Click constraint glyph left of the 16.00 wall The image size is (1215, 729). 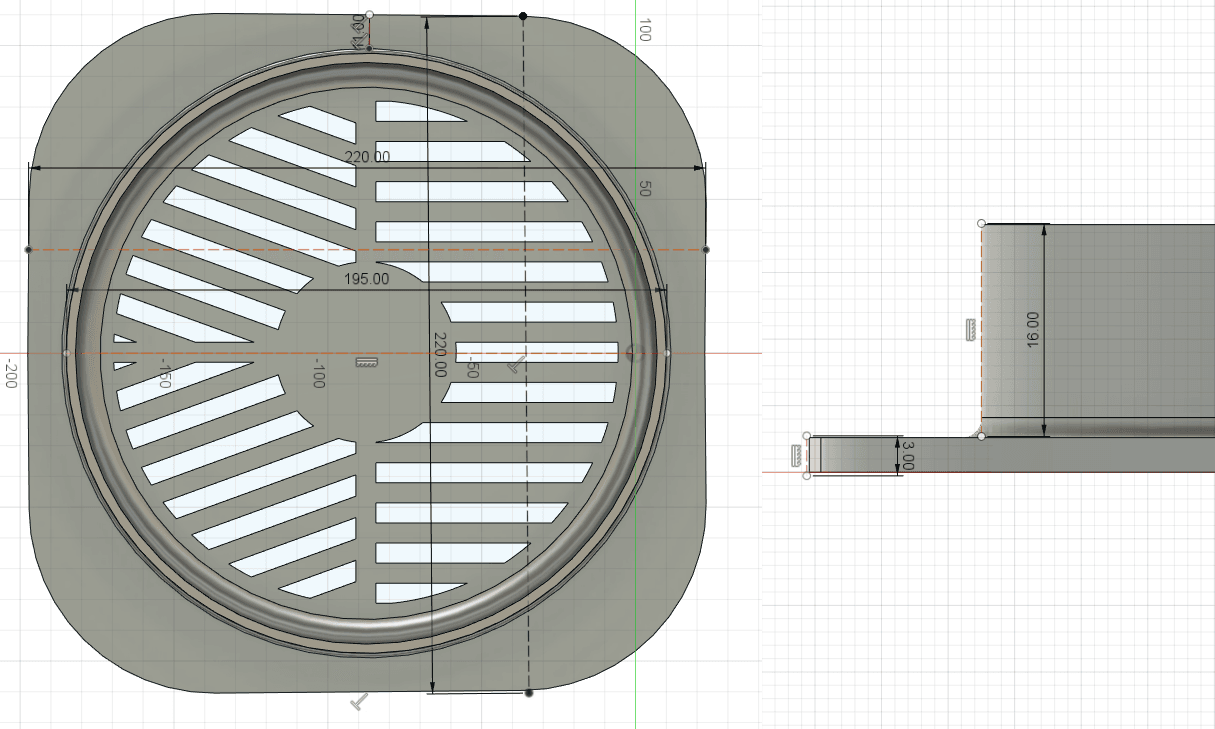click(x=970, y=330)
